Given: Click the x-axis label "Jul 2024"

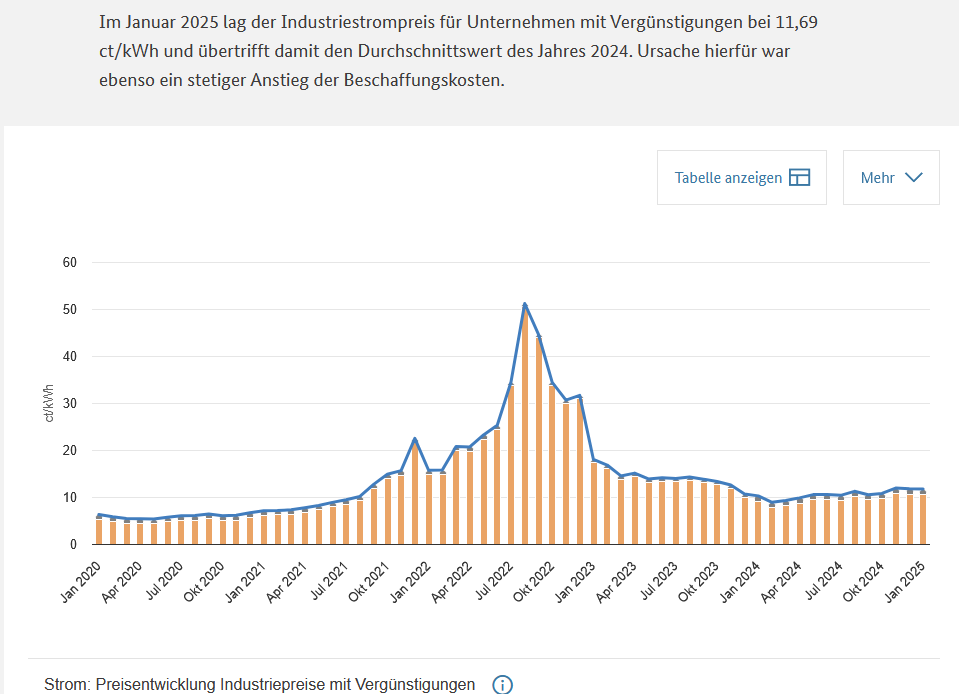Looking at the screenshot, I should click(x=824, y=581).
